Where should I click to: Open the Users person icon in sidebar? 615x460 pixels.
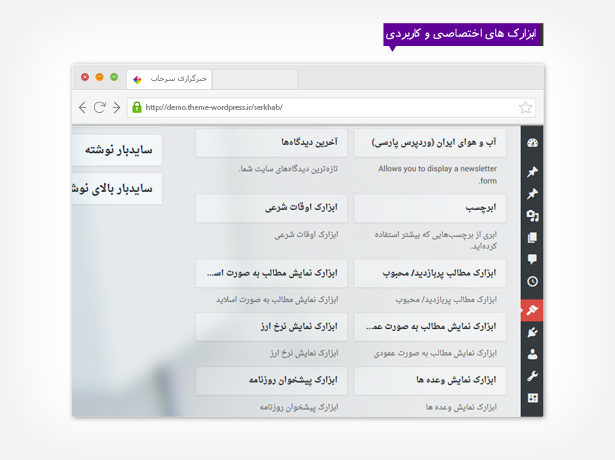tap(532, 354)
